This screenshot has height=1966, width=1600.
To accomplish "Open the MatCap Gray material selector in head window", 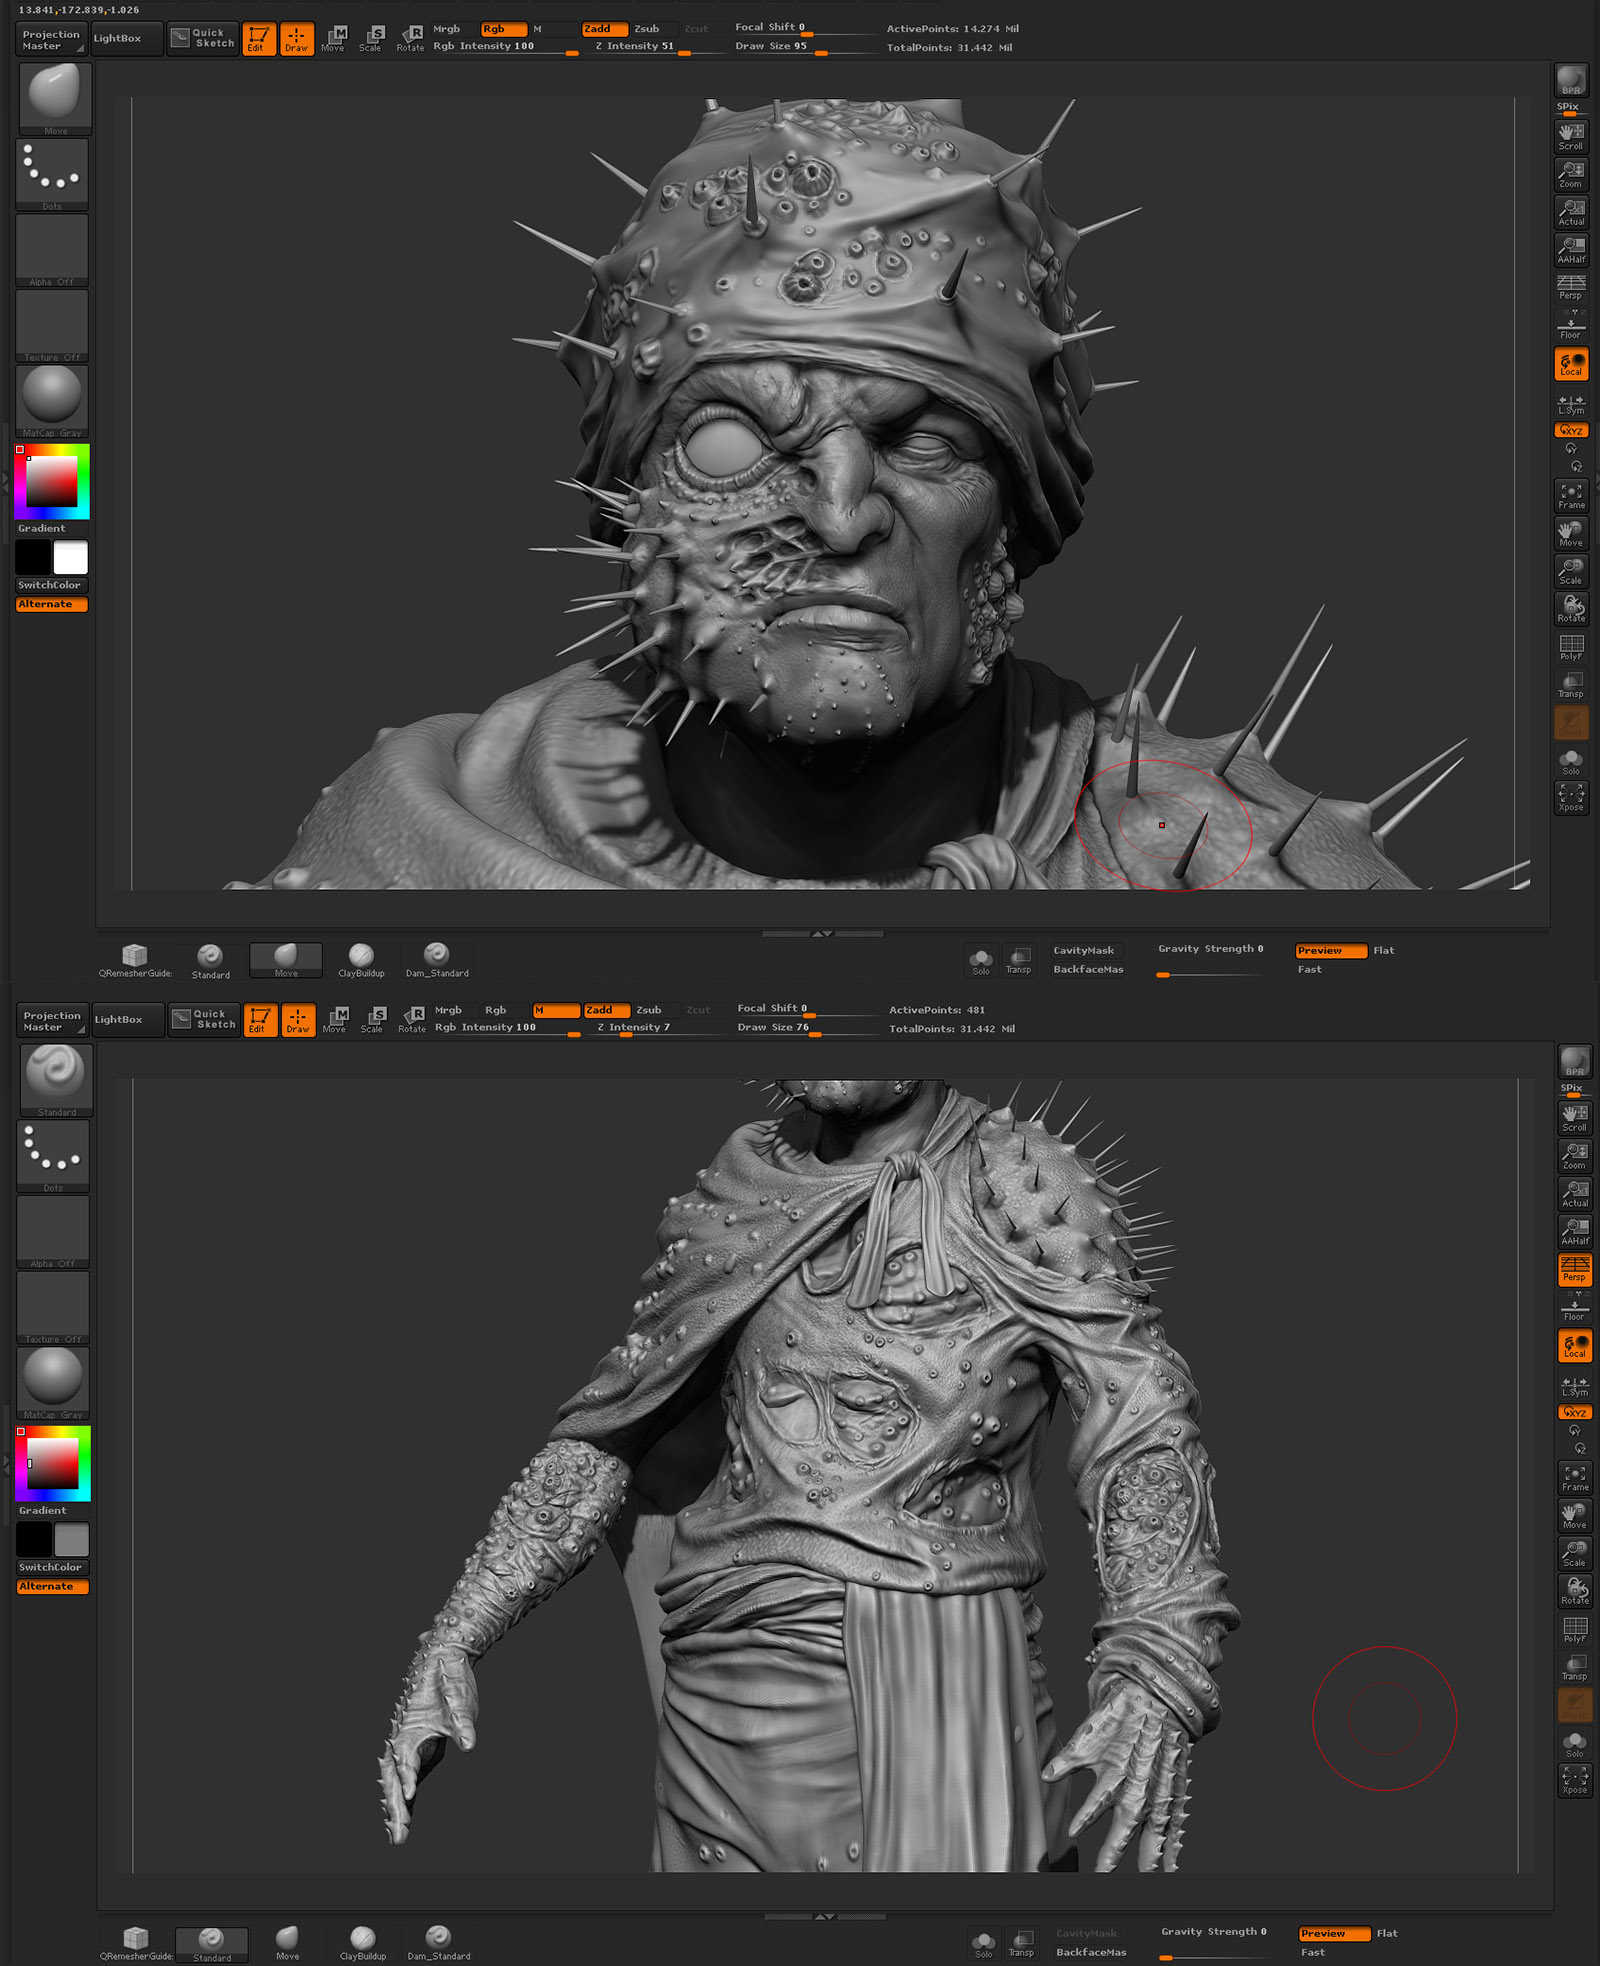I will (52, 401).
